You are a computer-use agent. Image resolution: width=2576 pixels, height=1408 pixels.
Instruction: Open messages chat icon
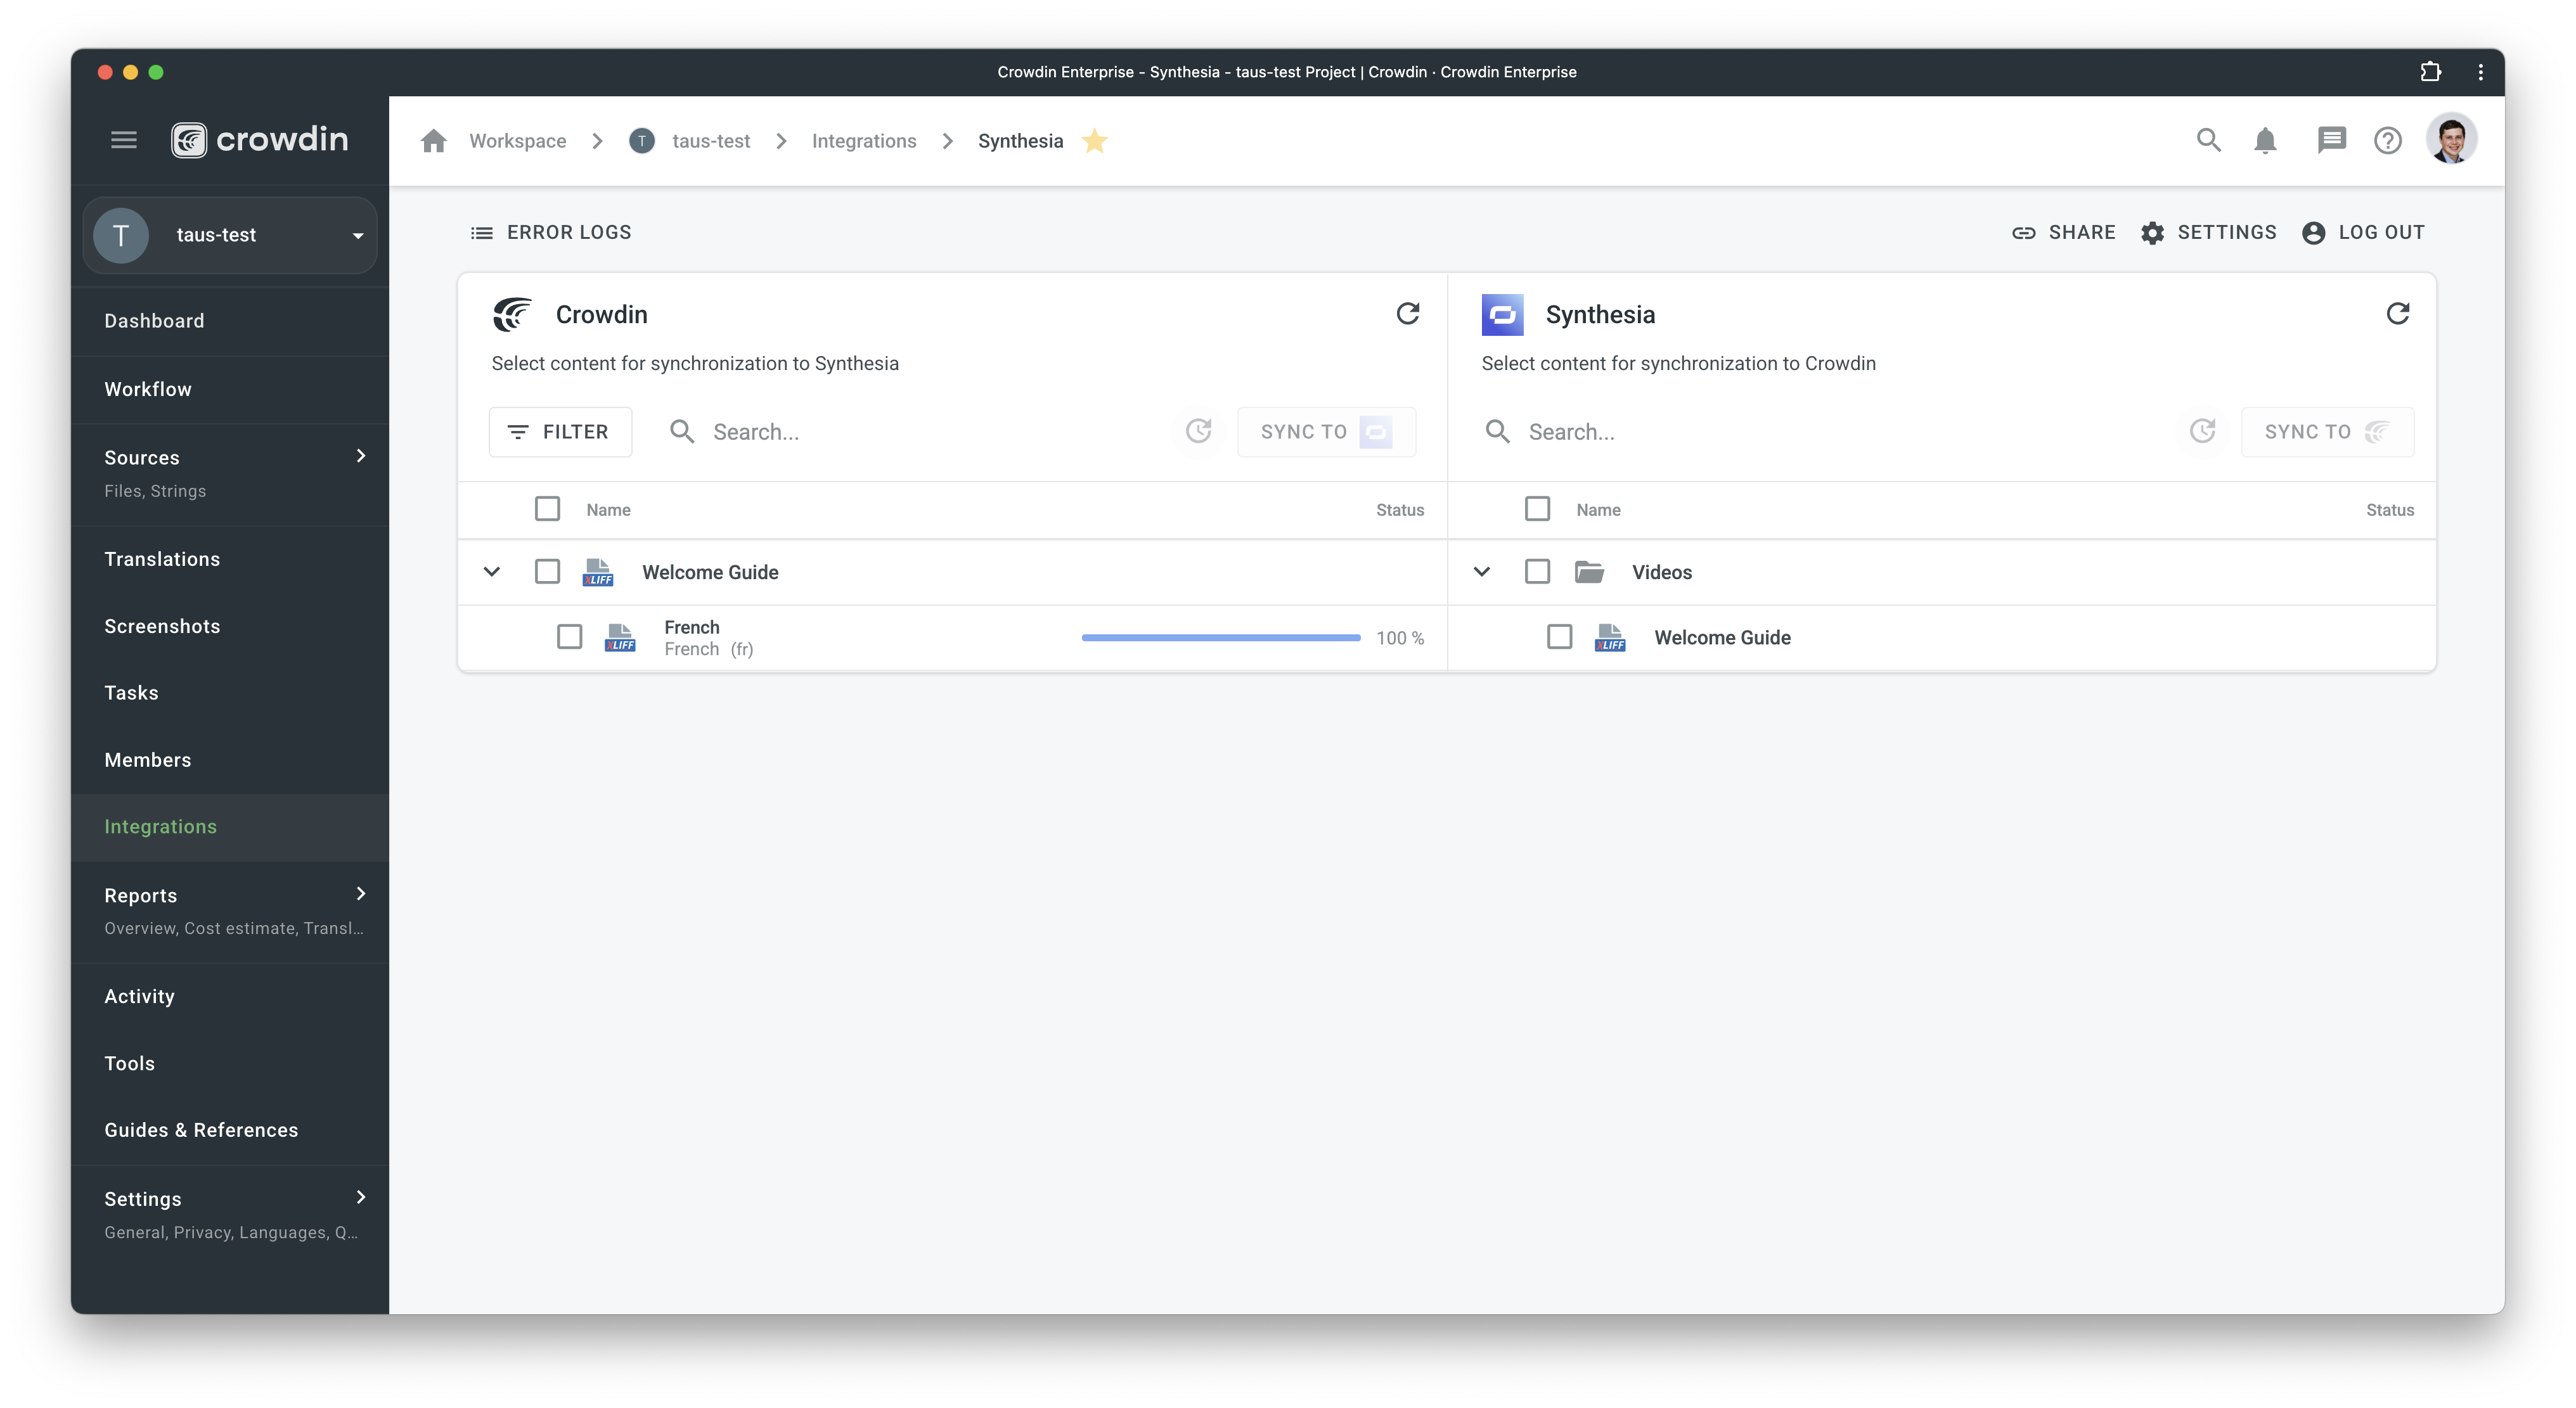point(2331,141)
